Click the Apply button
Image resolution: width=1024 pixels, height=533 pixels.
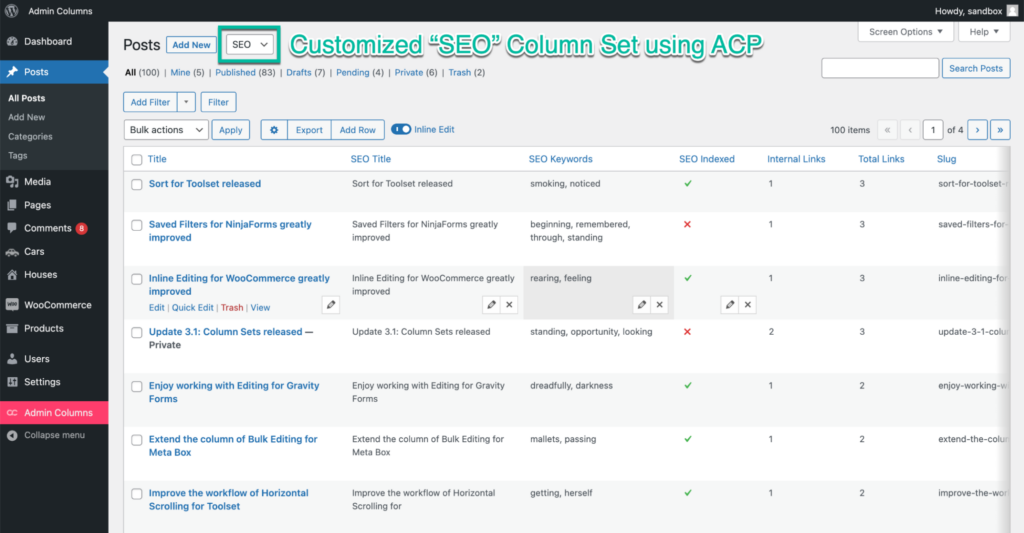tap(231, 130)
